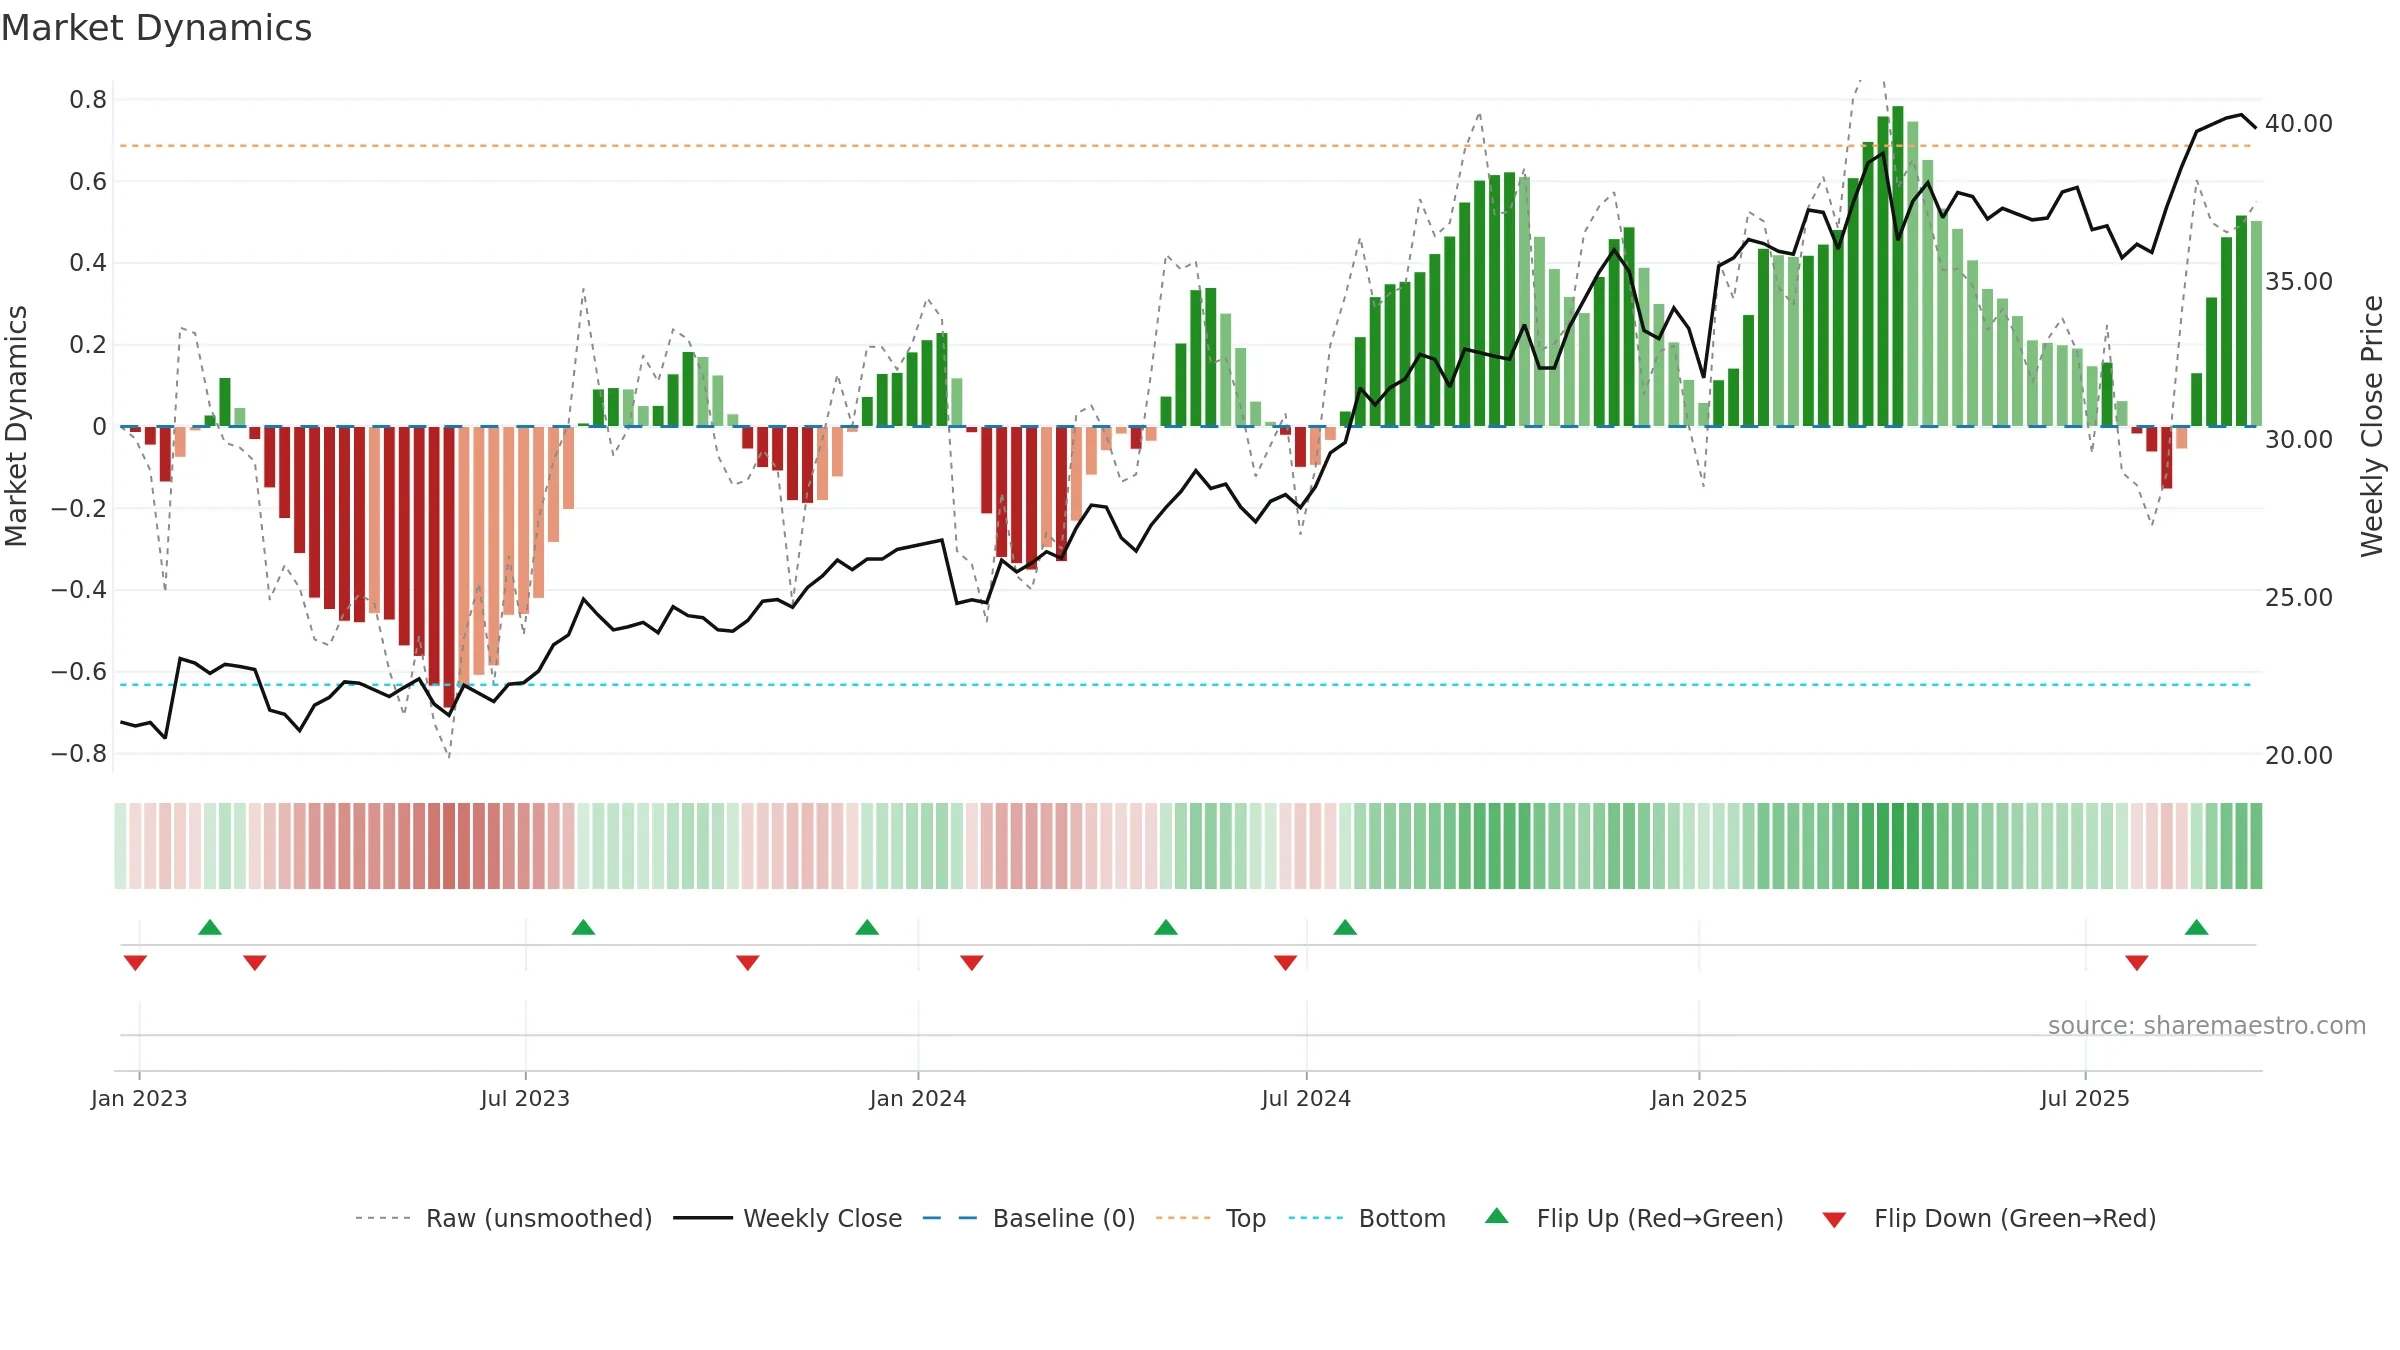Click the orange dashed Top threshold line
This screenshot has width=2400, height=1350.
tap(1185, 146)
